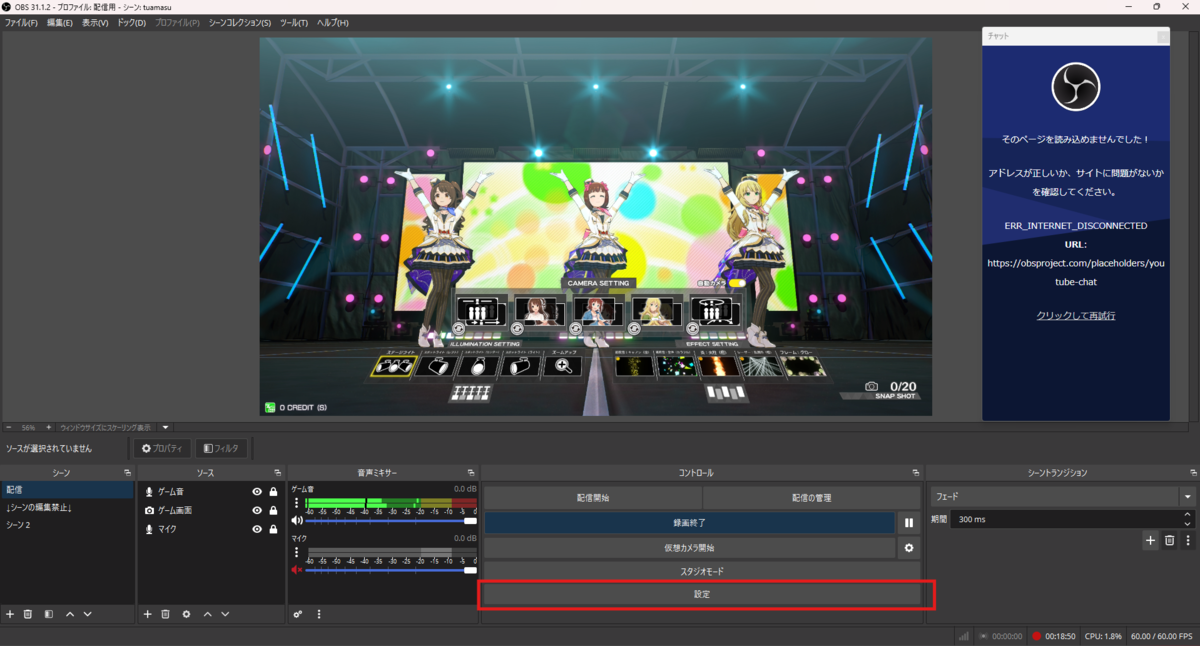Click OBS logo in chat dock
Image resolution: width=1200 pixels, height=646 pixels.
pyautogui.click(x=1076, y=87)
